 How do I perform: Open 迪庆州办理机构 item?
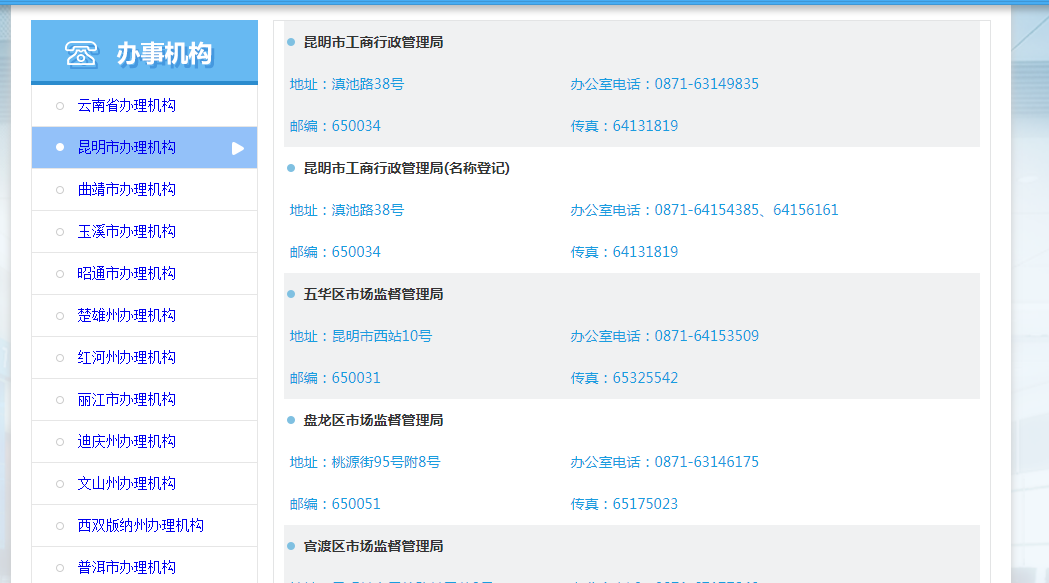[x=126, y=442]
